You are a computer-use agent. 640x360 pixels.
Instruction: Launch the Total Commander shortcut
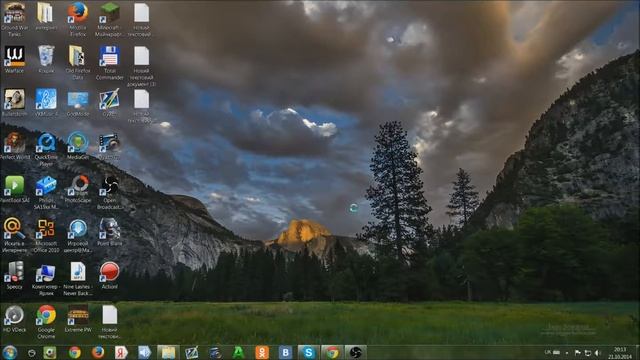tap(109, 62)
